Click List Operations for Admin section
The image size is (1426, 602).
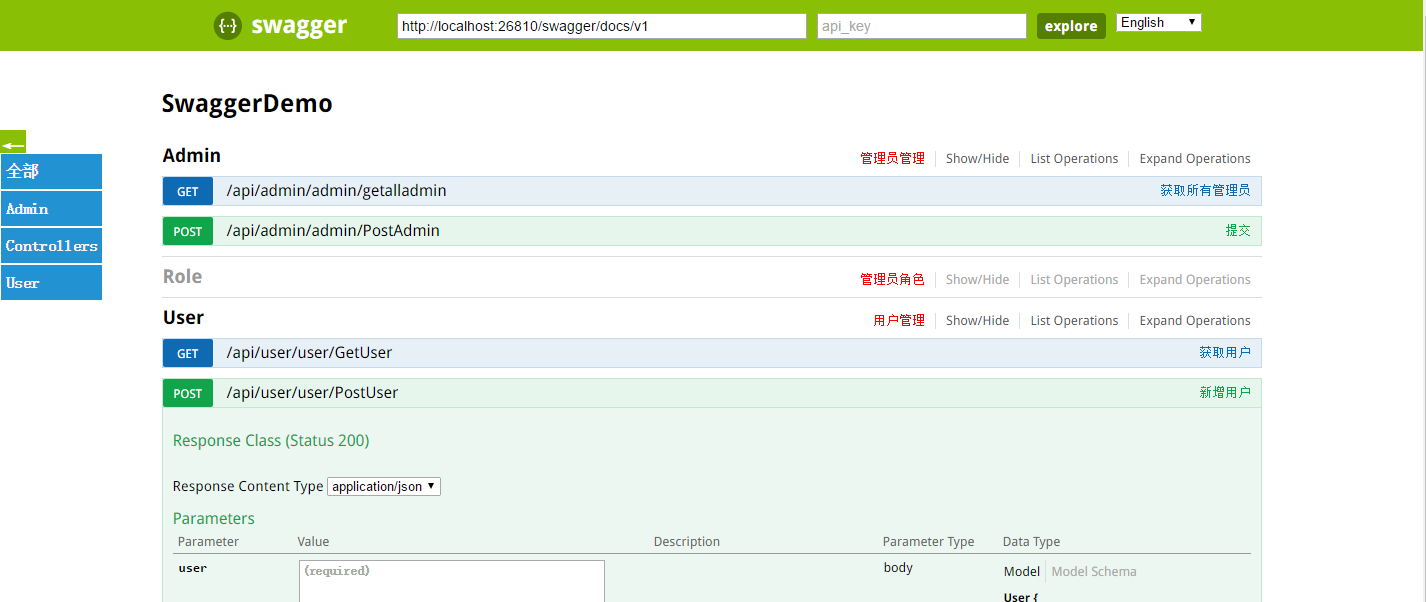1074,158
